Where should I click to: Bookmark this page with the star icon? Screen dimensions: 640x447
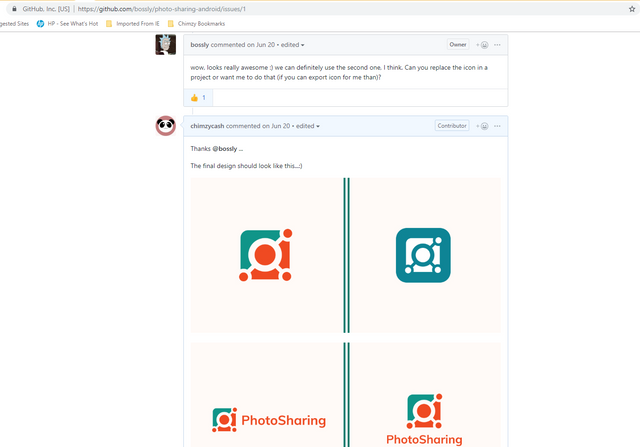[x=632, y=9]
